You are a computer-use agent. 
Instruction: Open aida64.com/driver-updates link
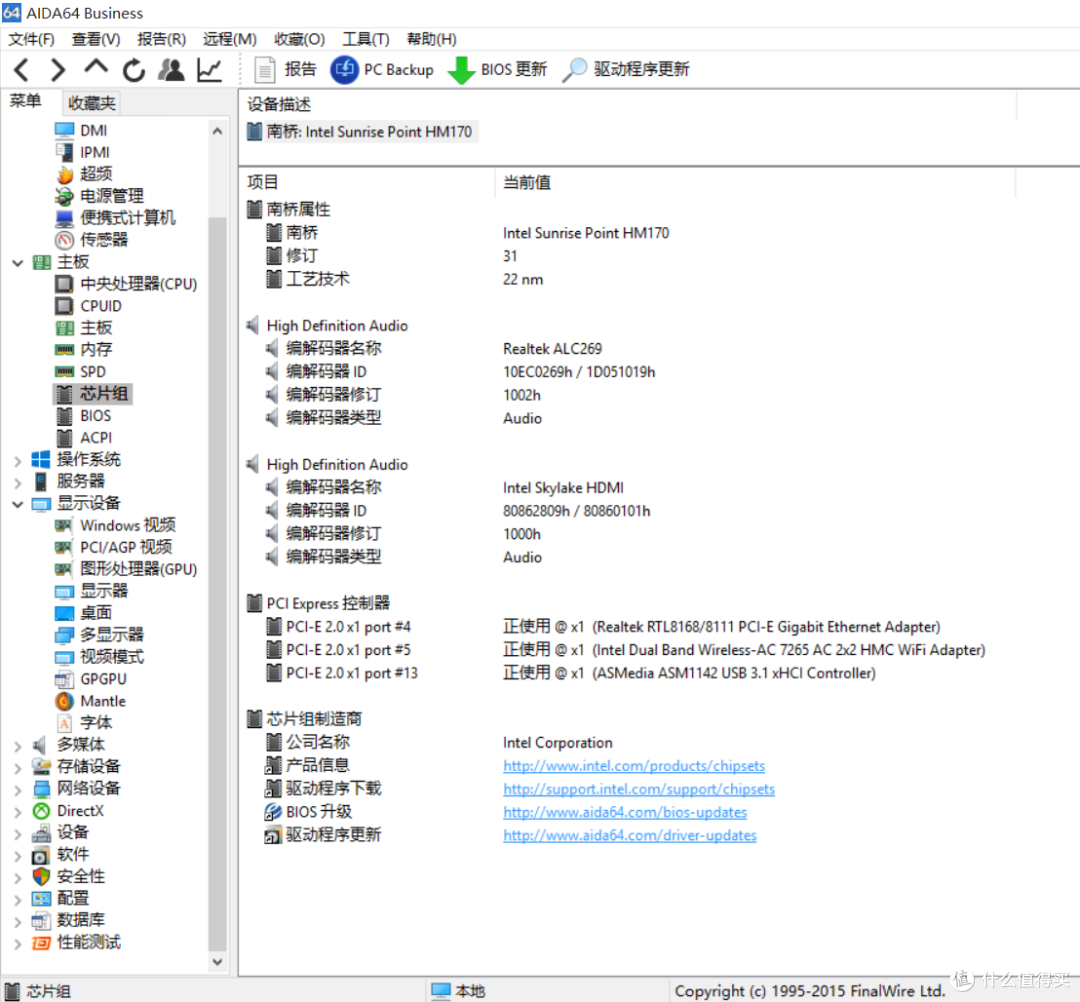[630, 835]
